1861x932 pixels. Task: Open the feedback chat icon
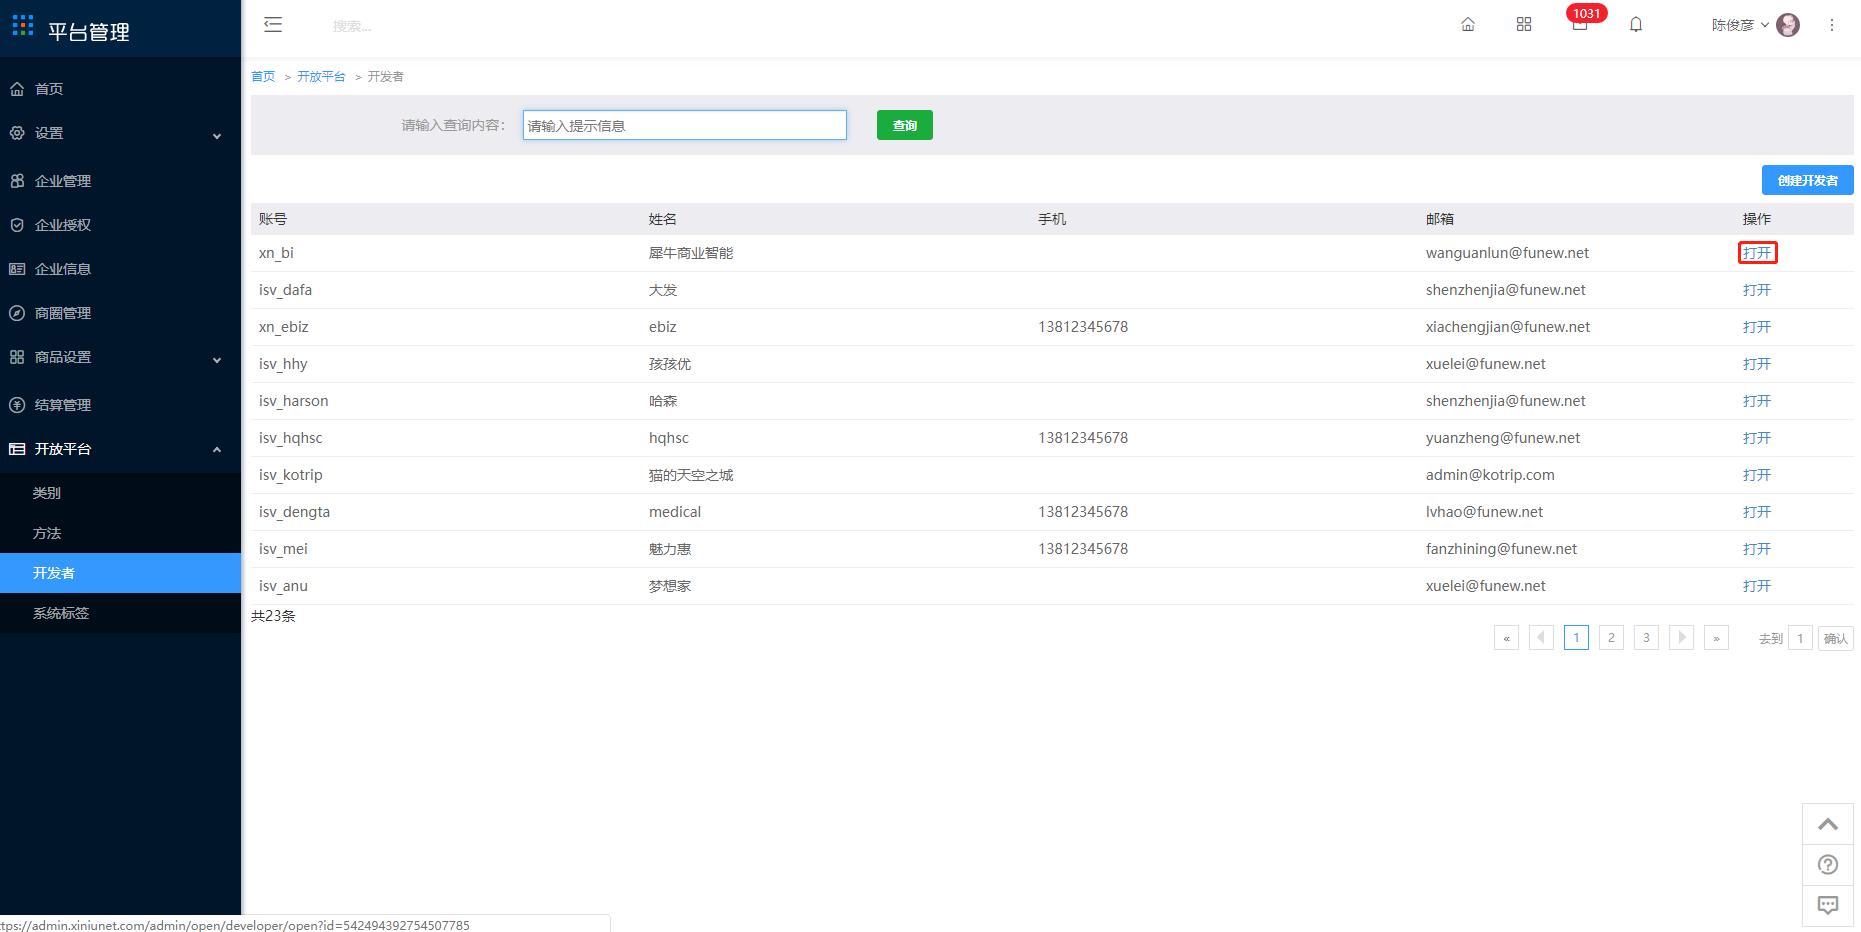click(1828, 906)
